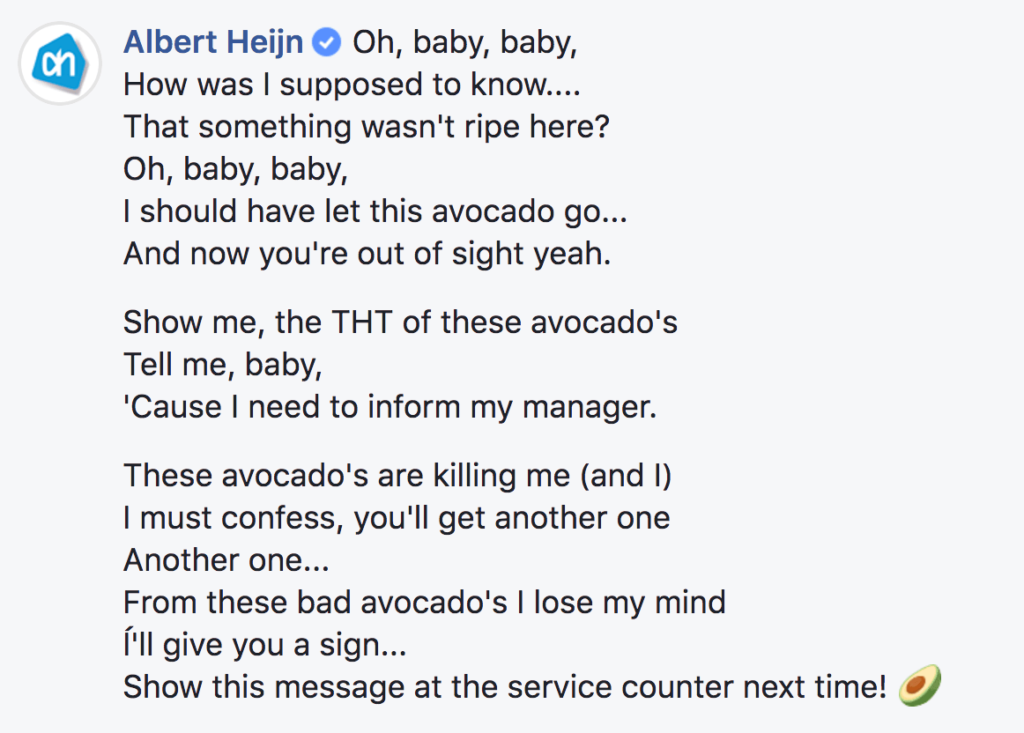This screenshot has height=733, width=1024.
Task: Open the Albert Heijn profile picture
Action: [x=59, y=63]
